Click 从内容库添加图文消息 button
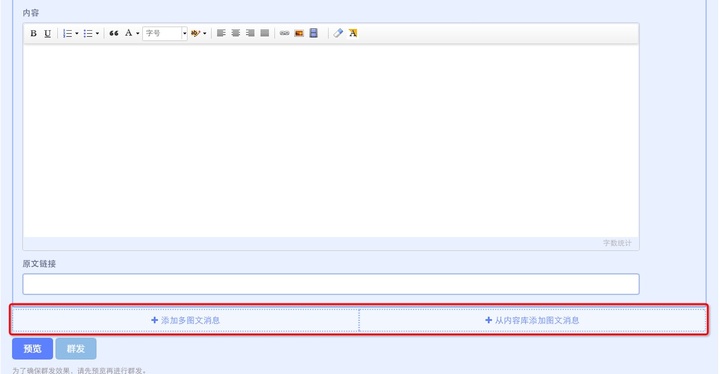The width and height of the screenshot is (720, 374). [532, 320]
